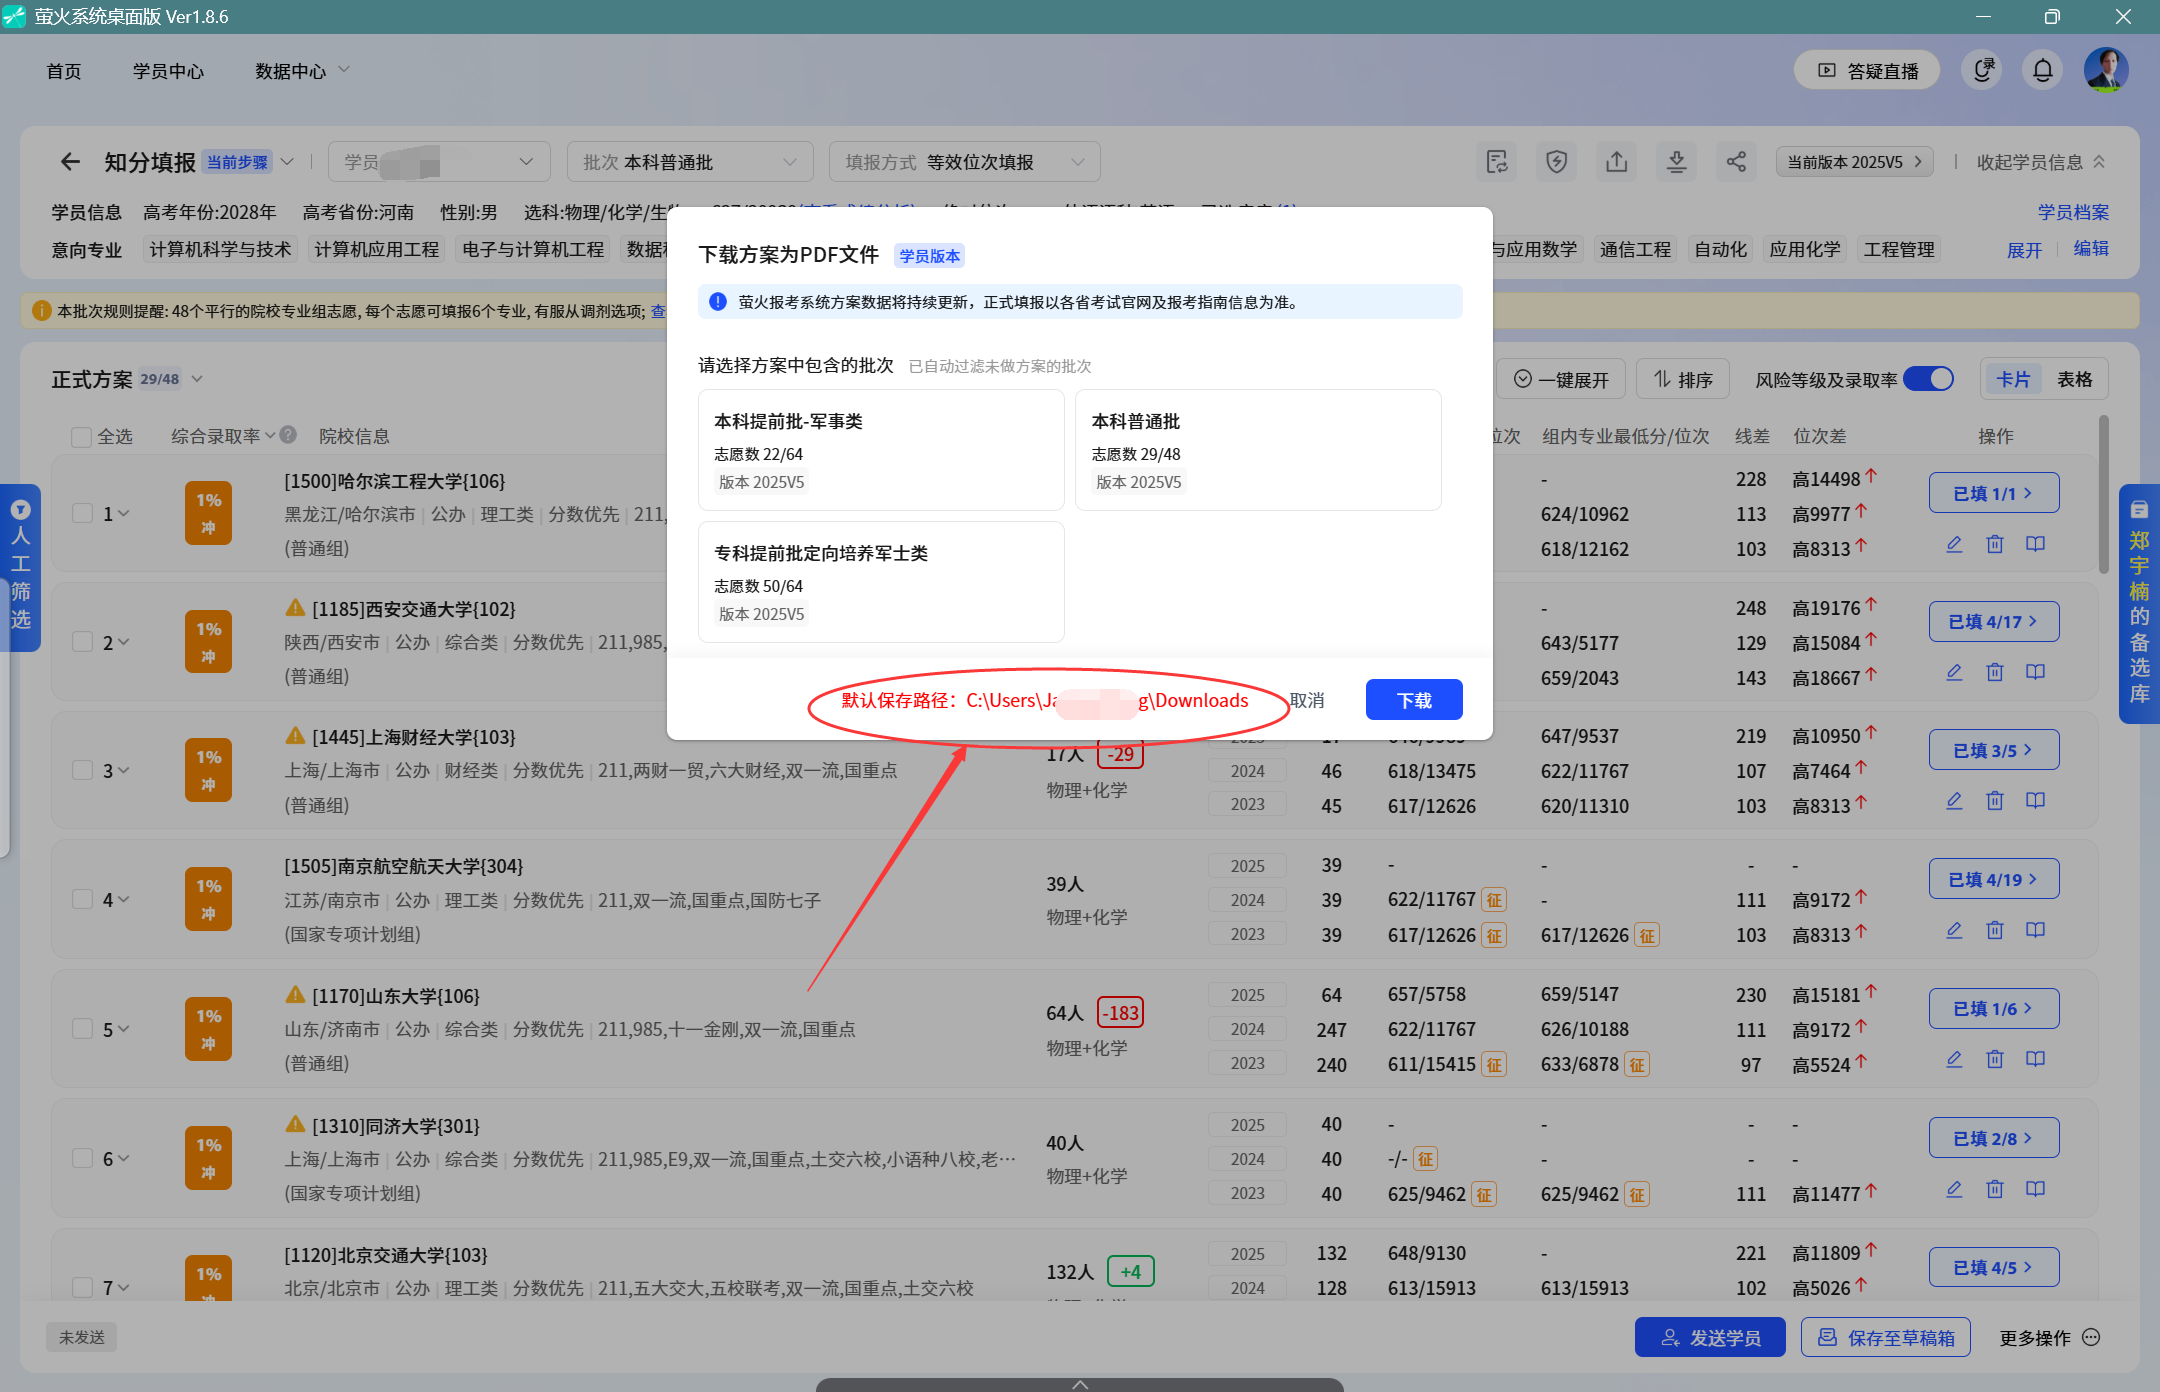Expand the 正式方案 29/48 dropdown

coord(197,378)
